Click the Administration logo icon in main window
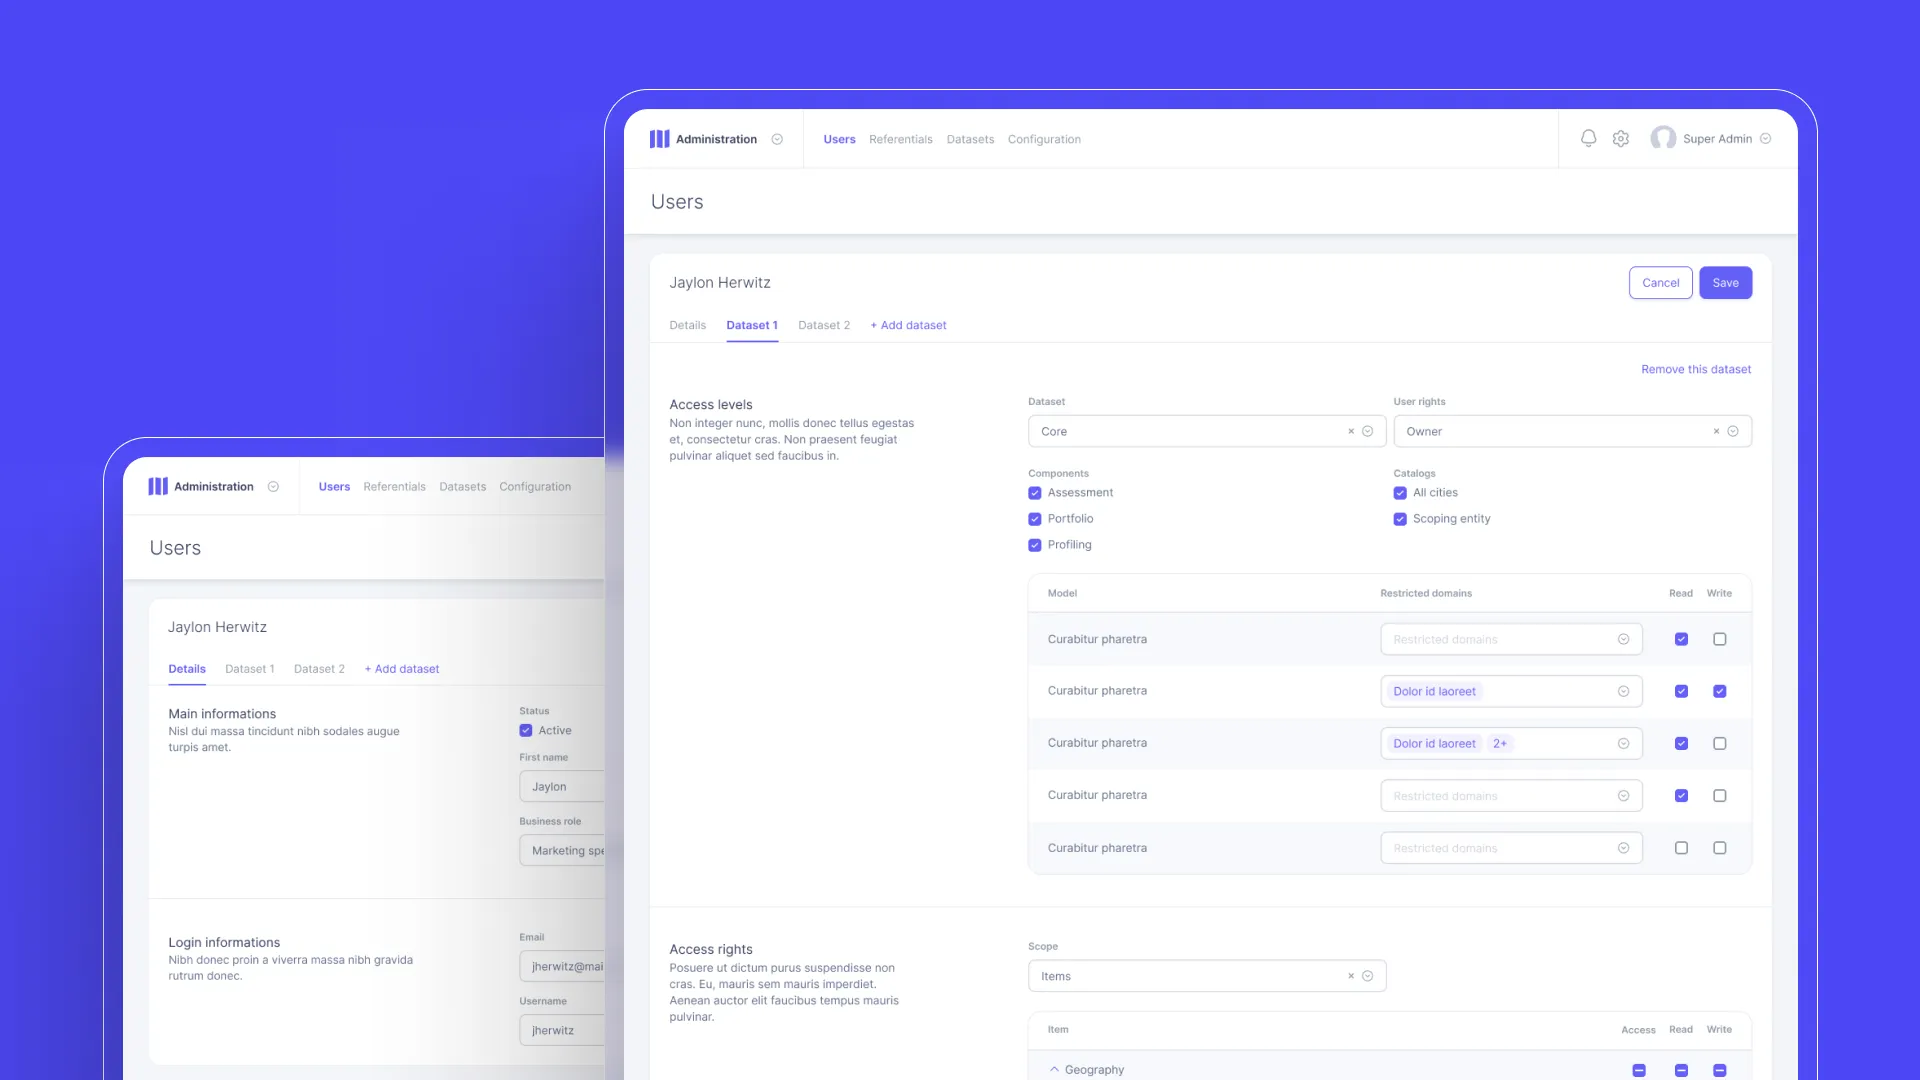Image resolution: width=1920 pixels, height=1080 pixels. pos(659,139)
